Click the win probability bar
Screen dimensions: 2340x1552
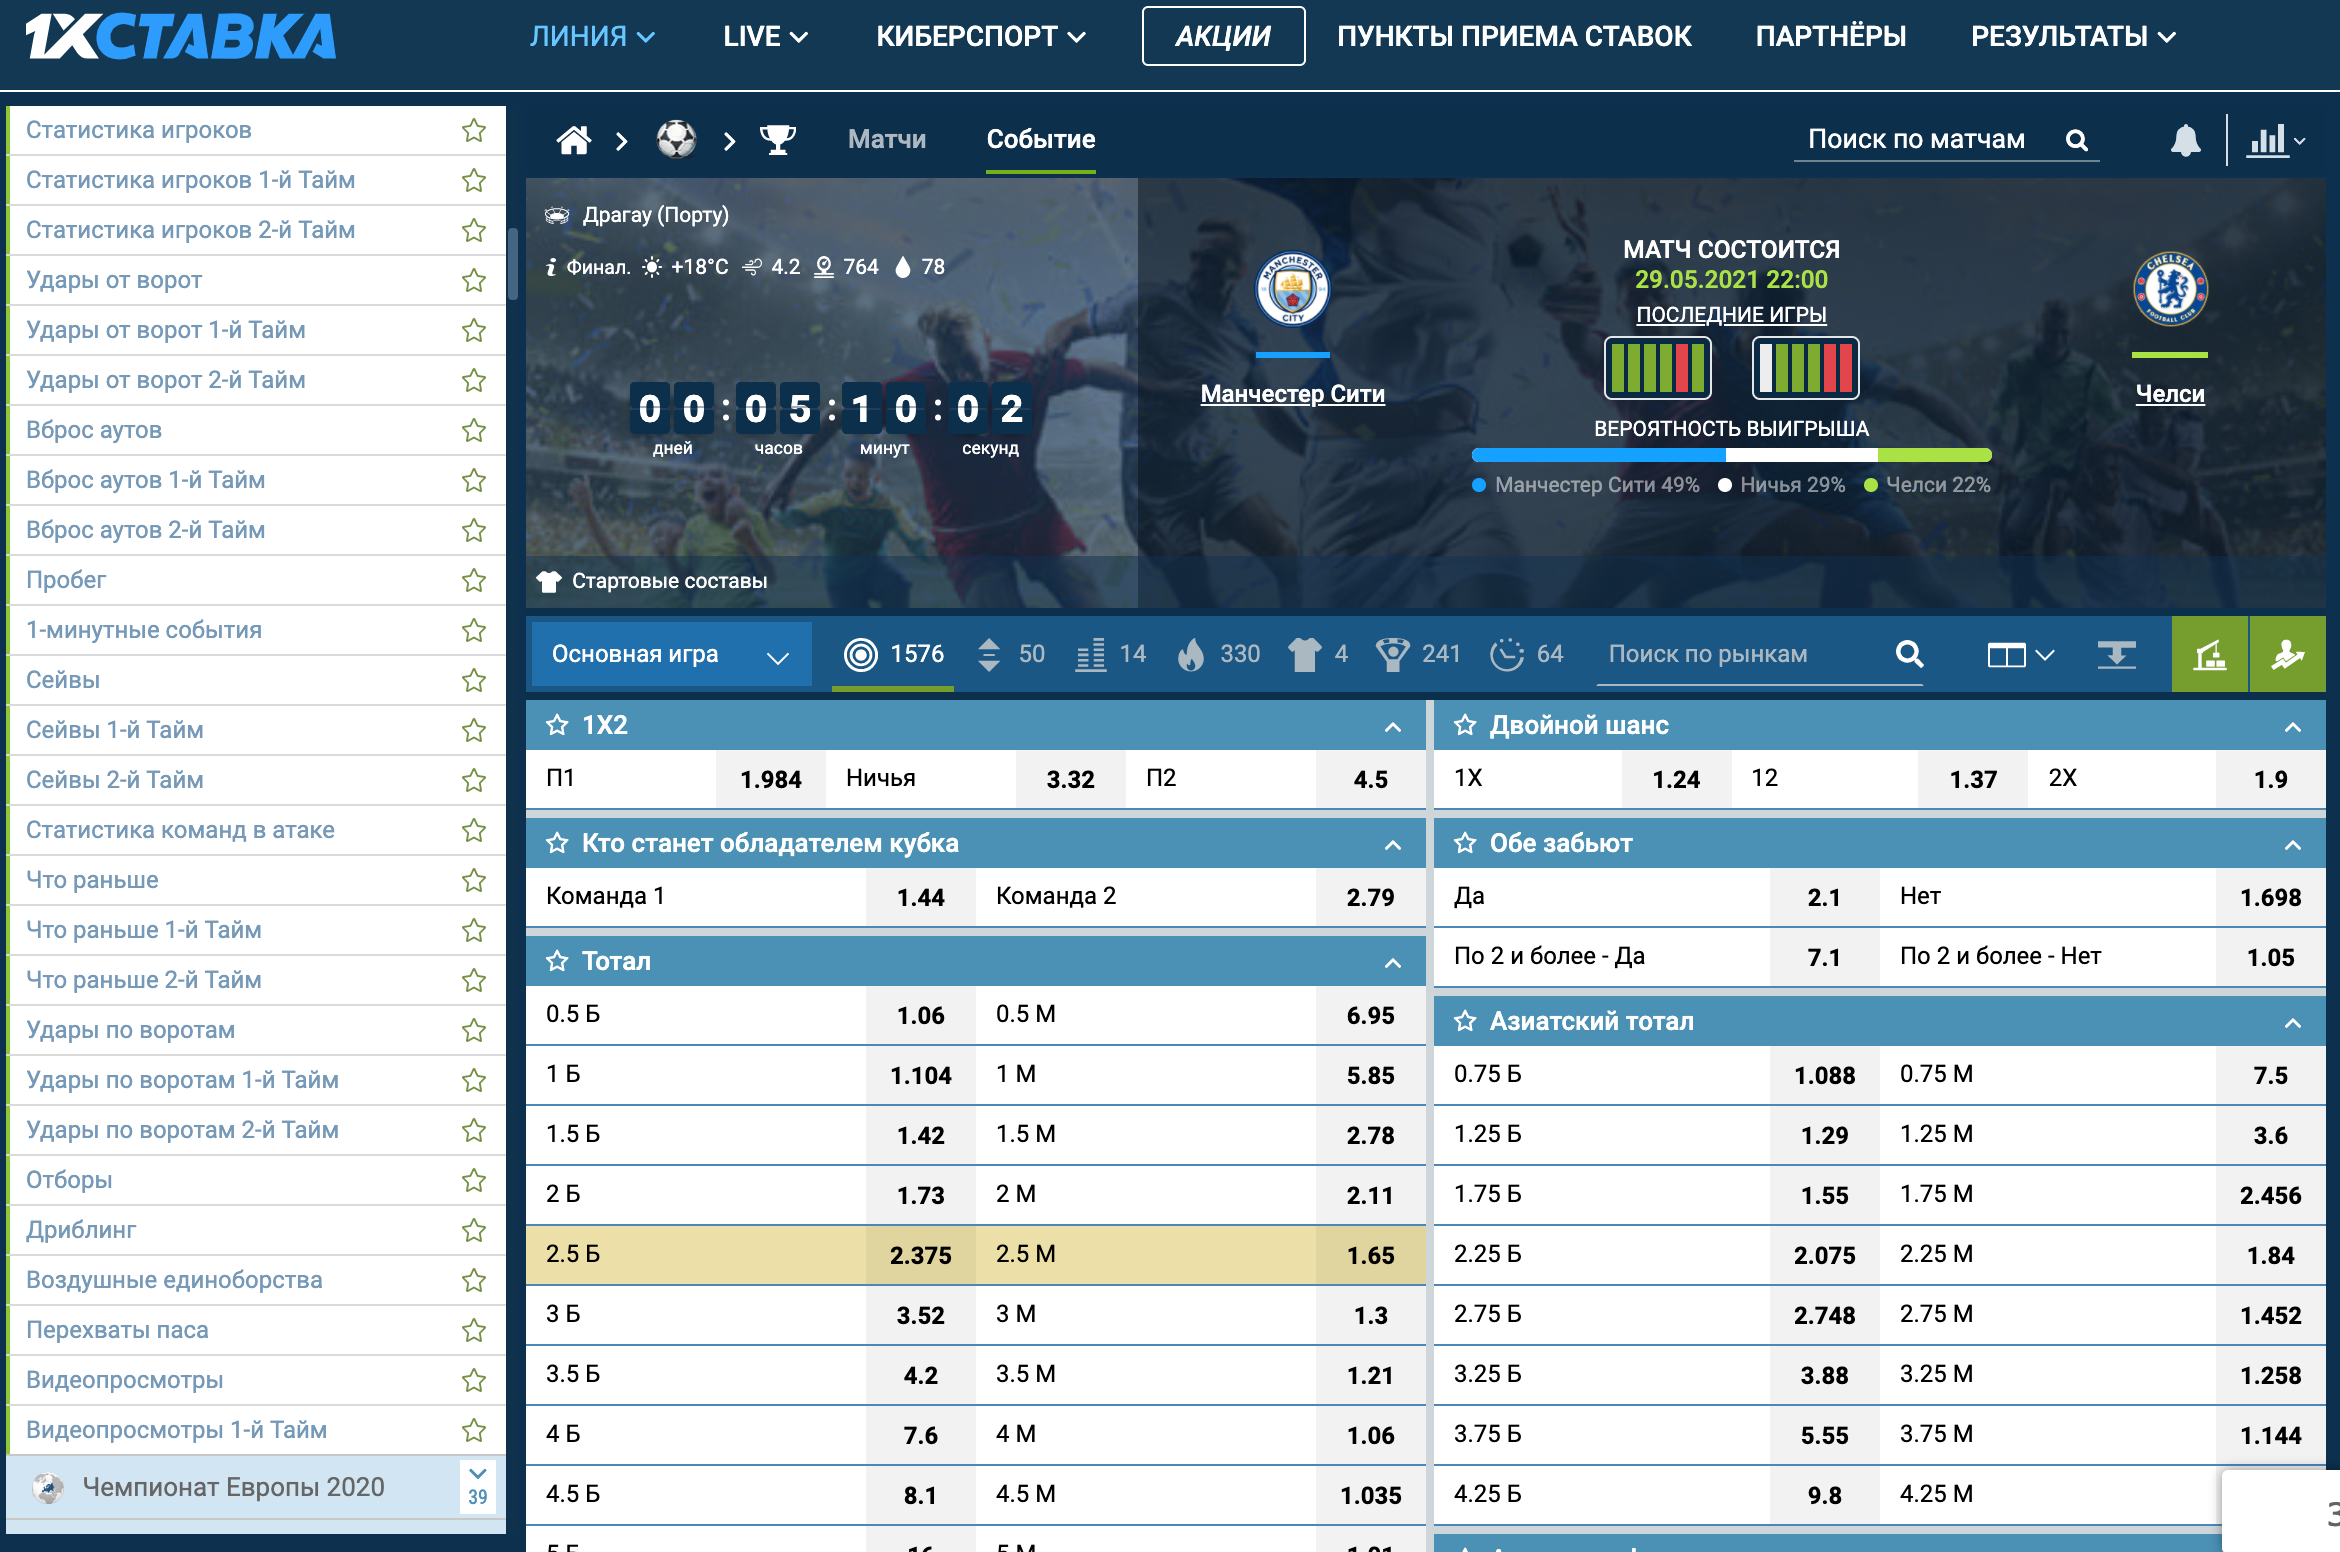pyautogui.click(x=1731, y=455)
